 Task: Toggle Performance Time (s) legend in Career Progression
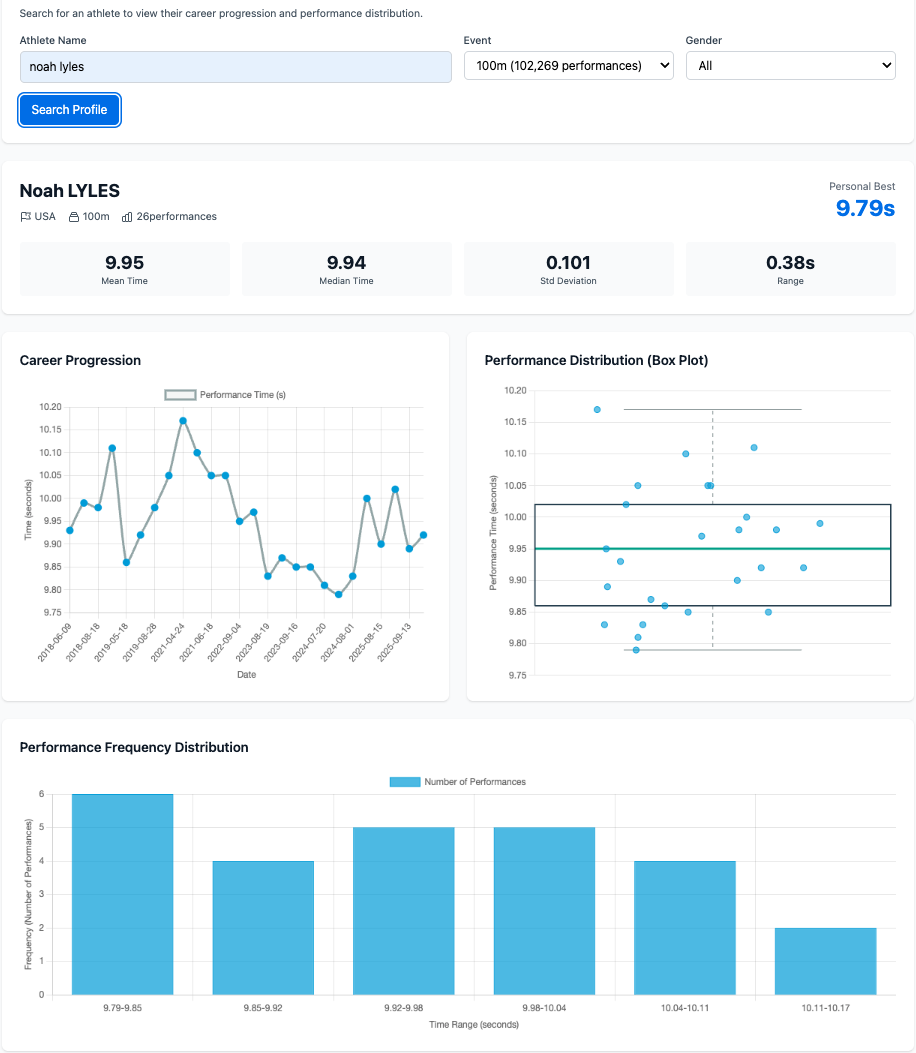coord(226,395)
